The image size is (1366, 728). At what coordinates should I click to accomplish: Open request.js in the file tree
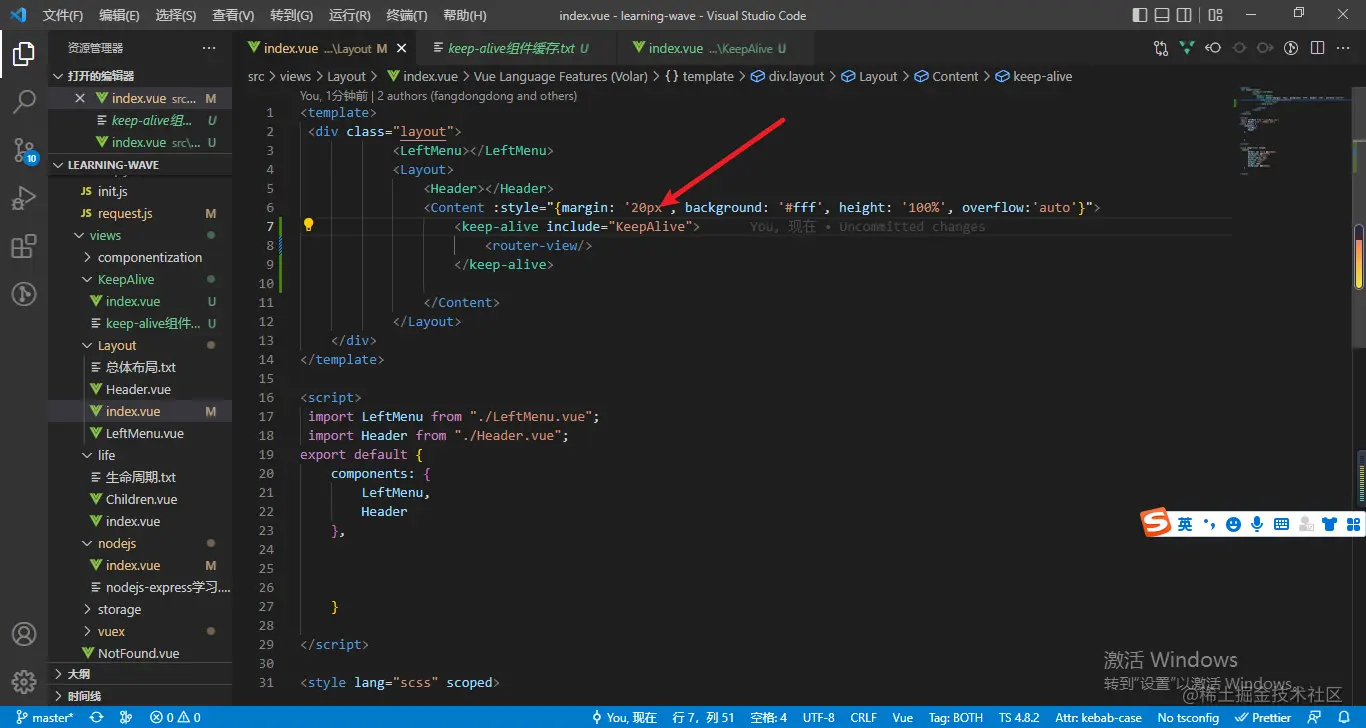coord(125,213)
